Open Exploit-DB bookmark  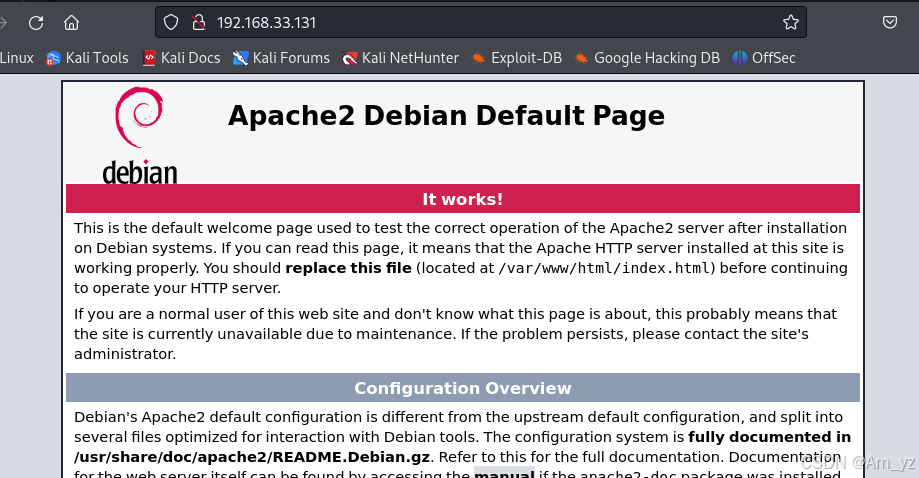coord(517,58)
